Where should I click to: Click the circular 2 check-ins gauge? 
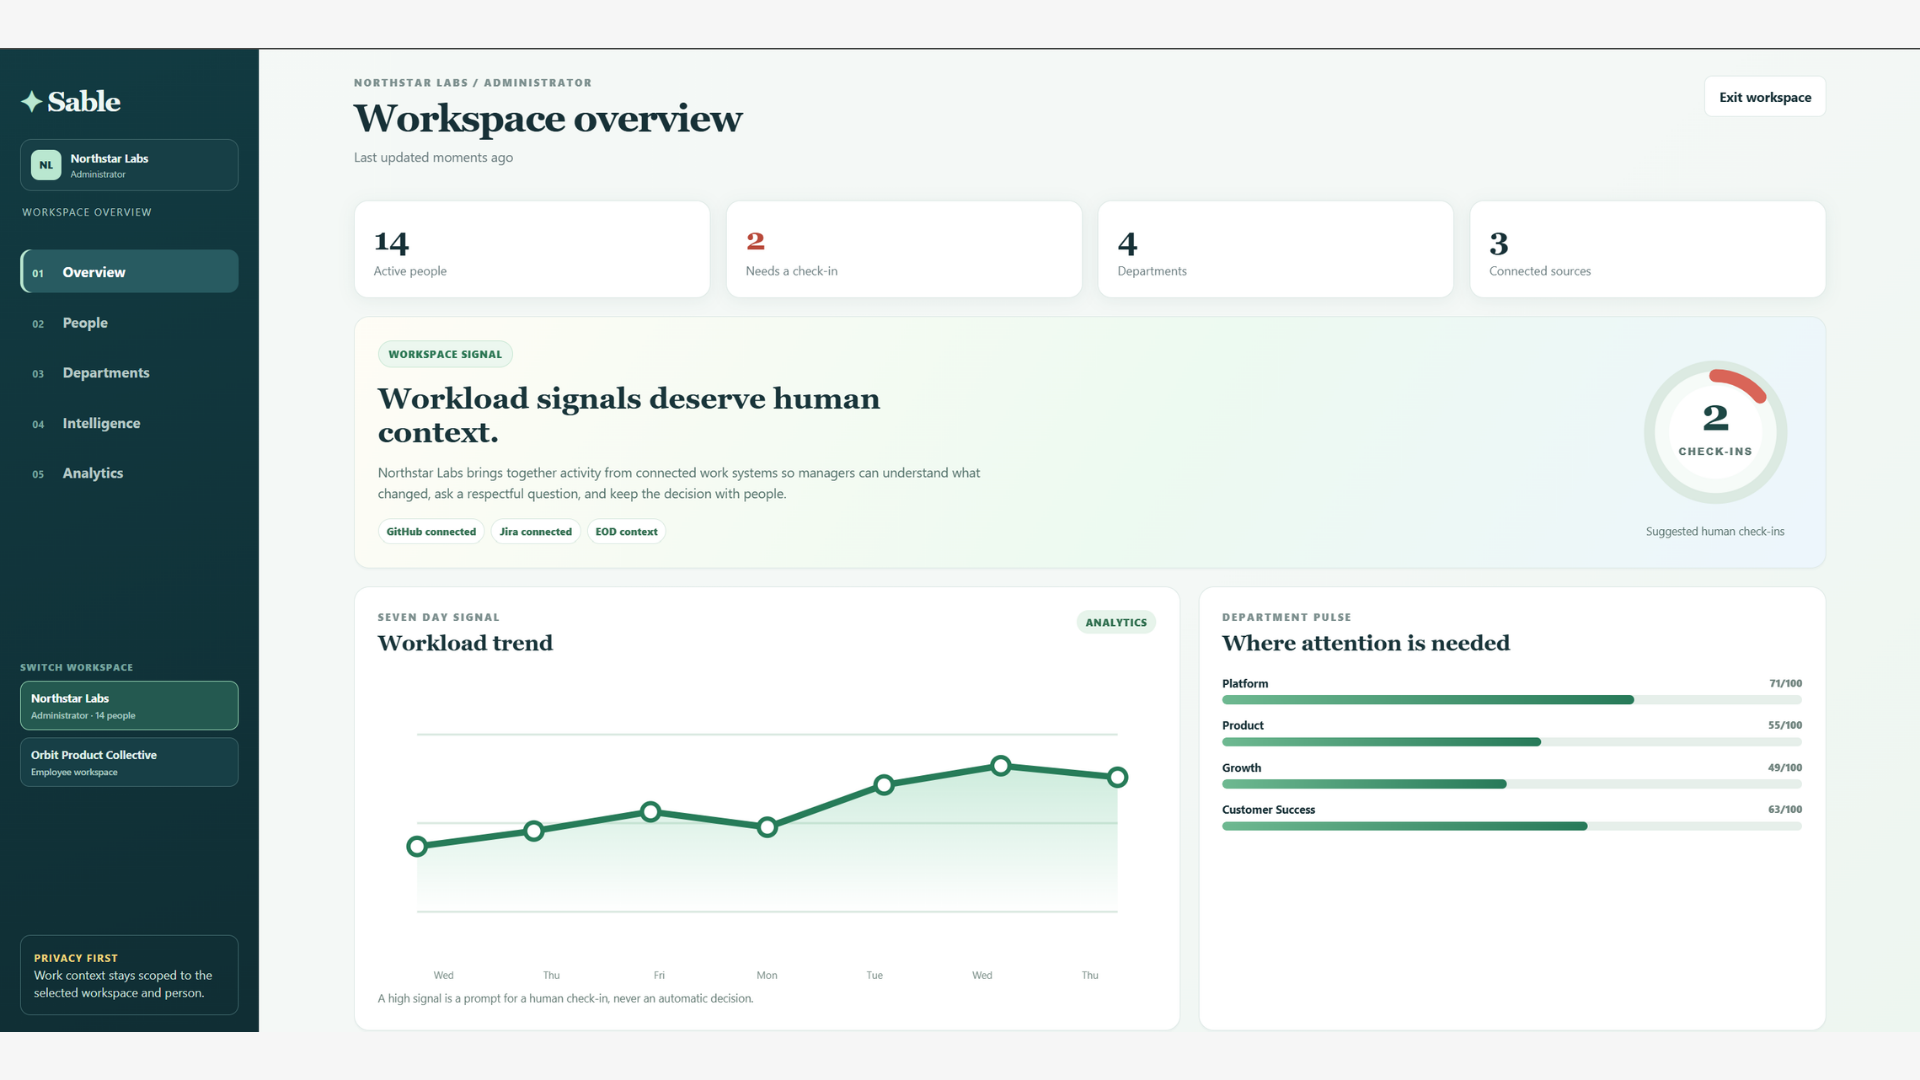(x=1715, y=432)
